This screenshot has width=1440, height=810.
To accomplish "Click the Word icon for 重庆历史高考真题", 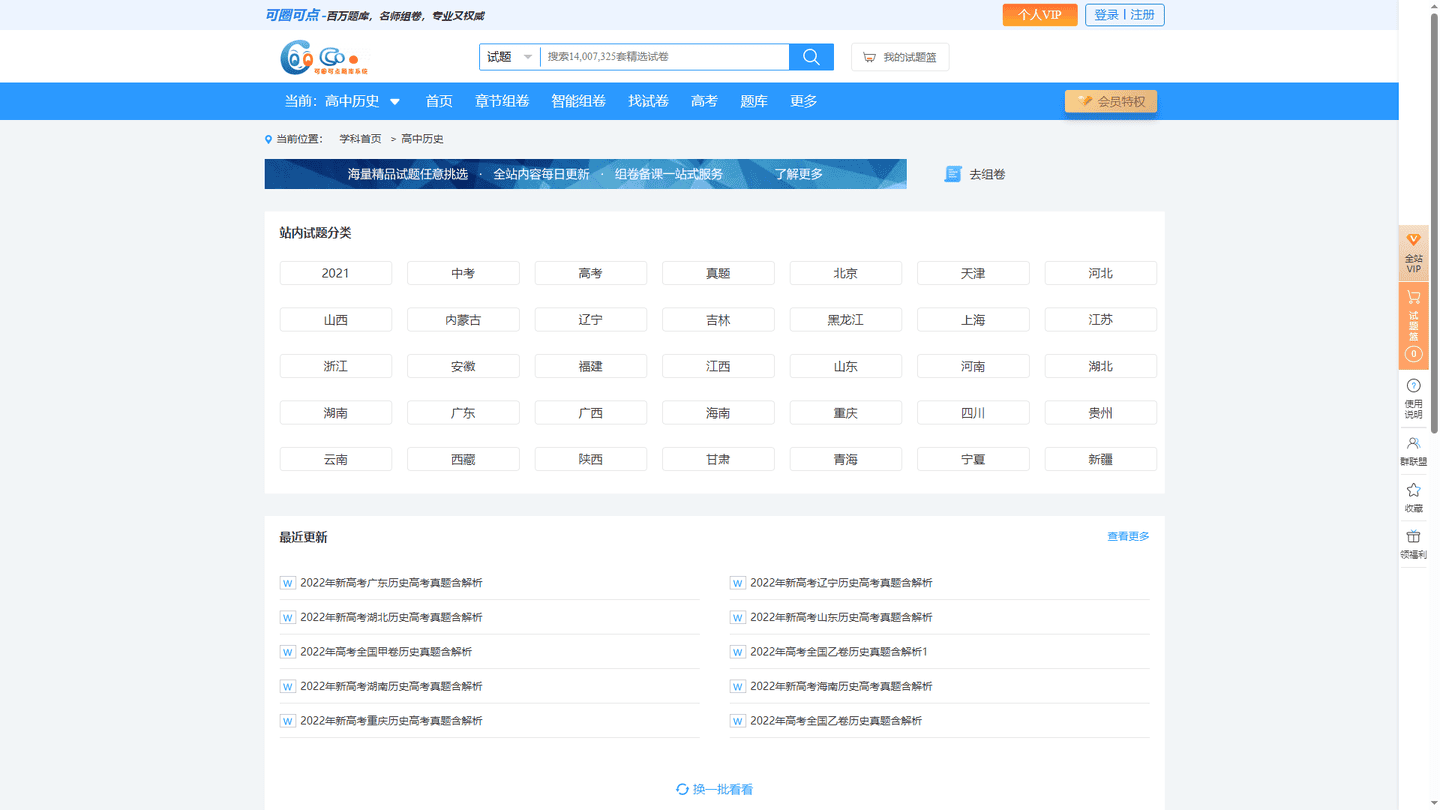I will pyautogui.click(x=288, y=721).
